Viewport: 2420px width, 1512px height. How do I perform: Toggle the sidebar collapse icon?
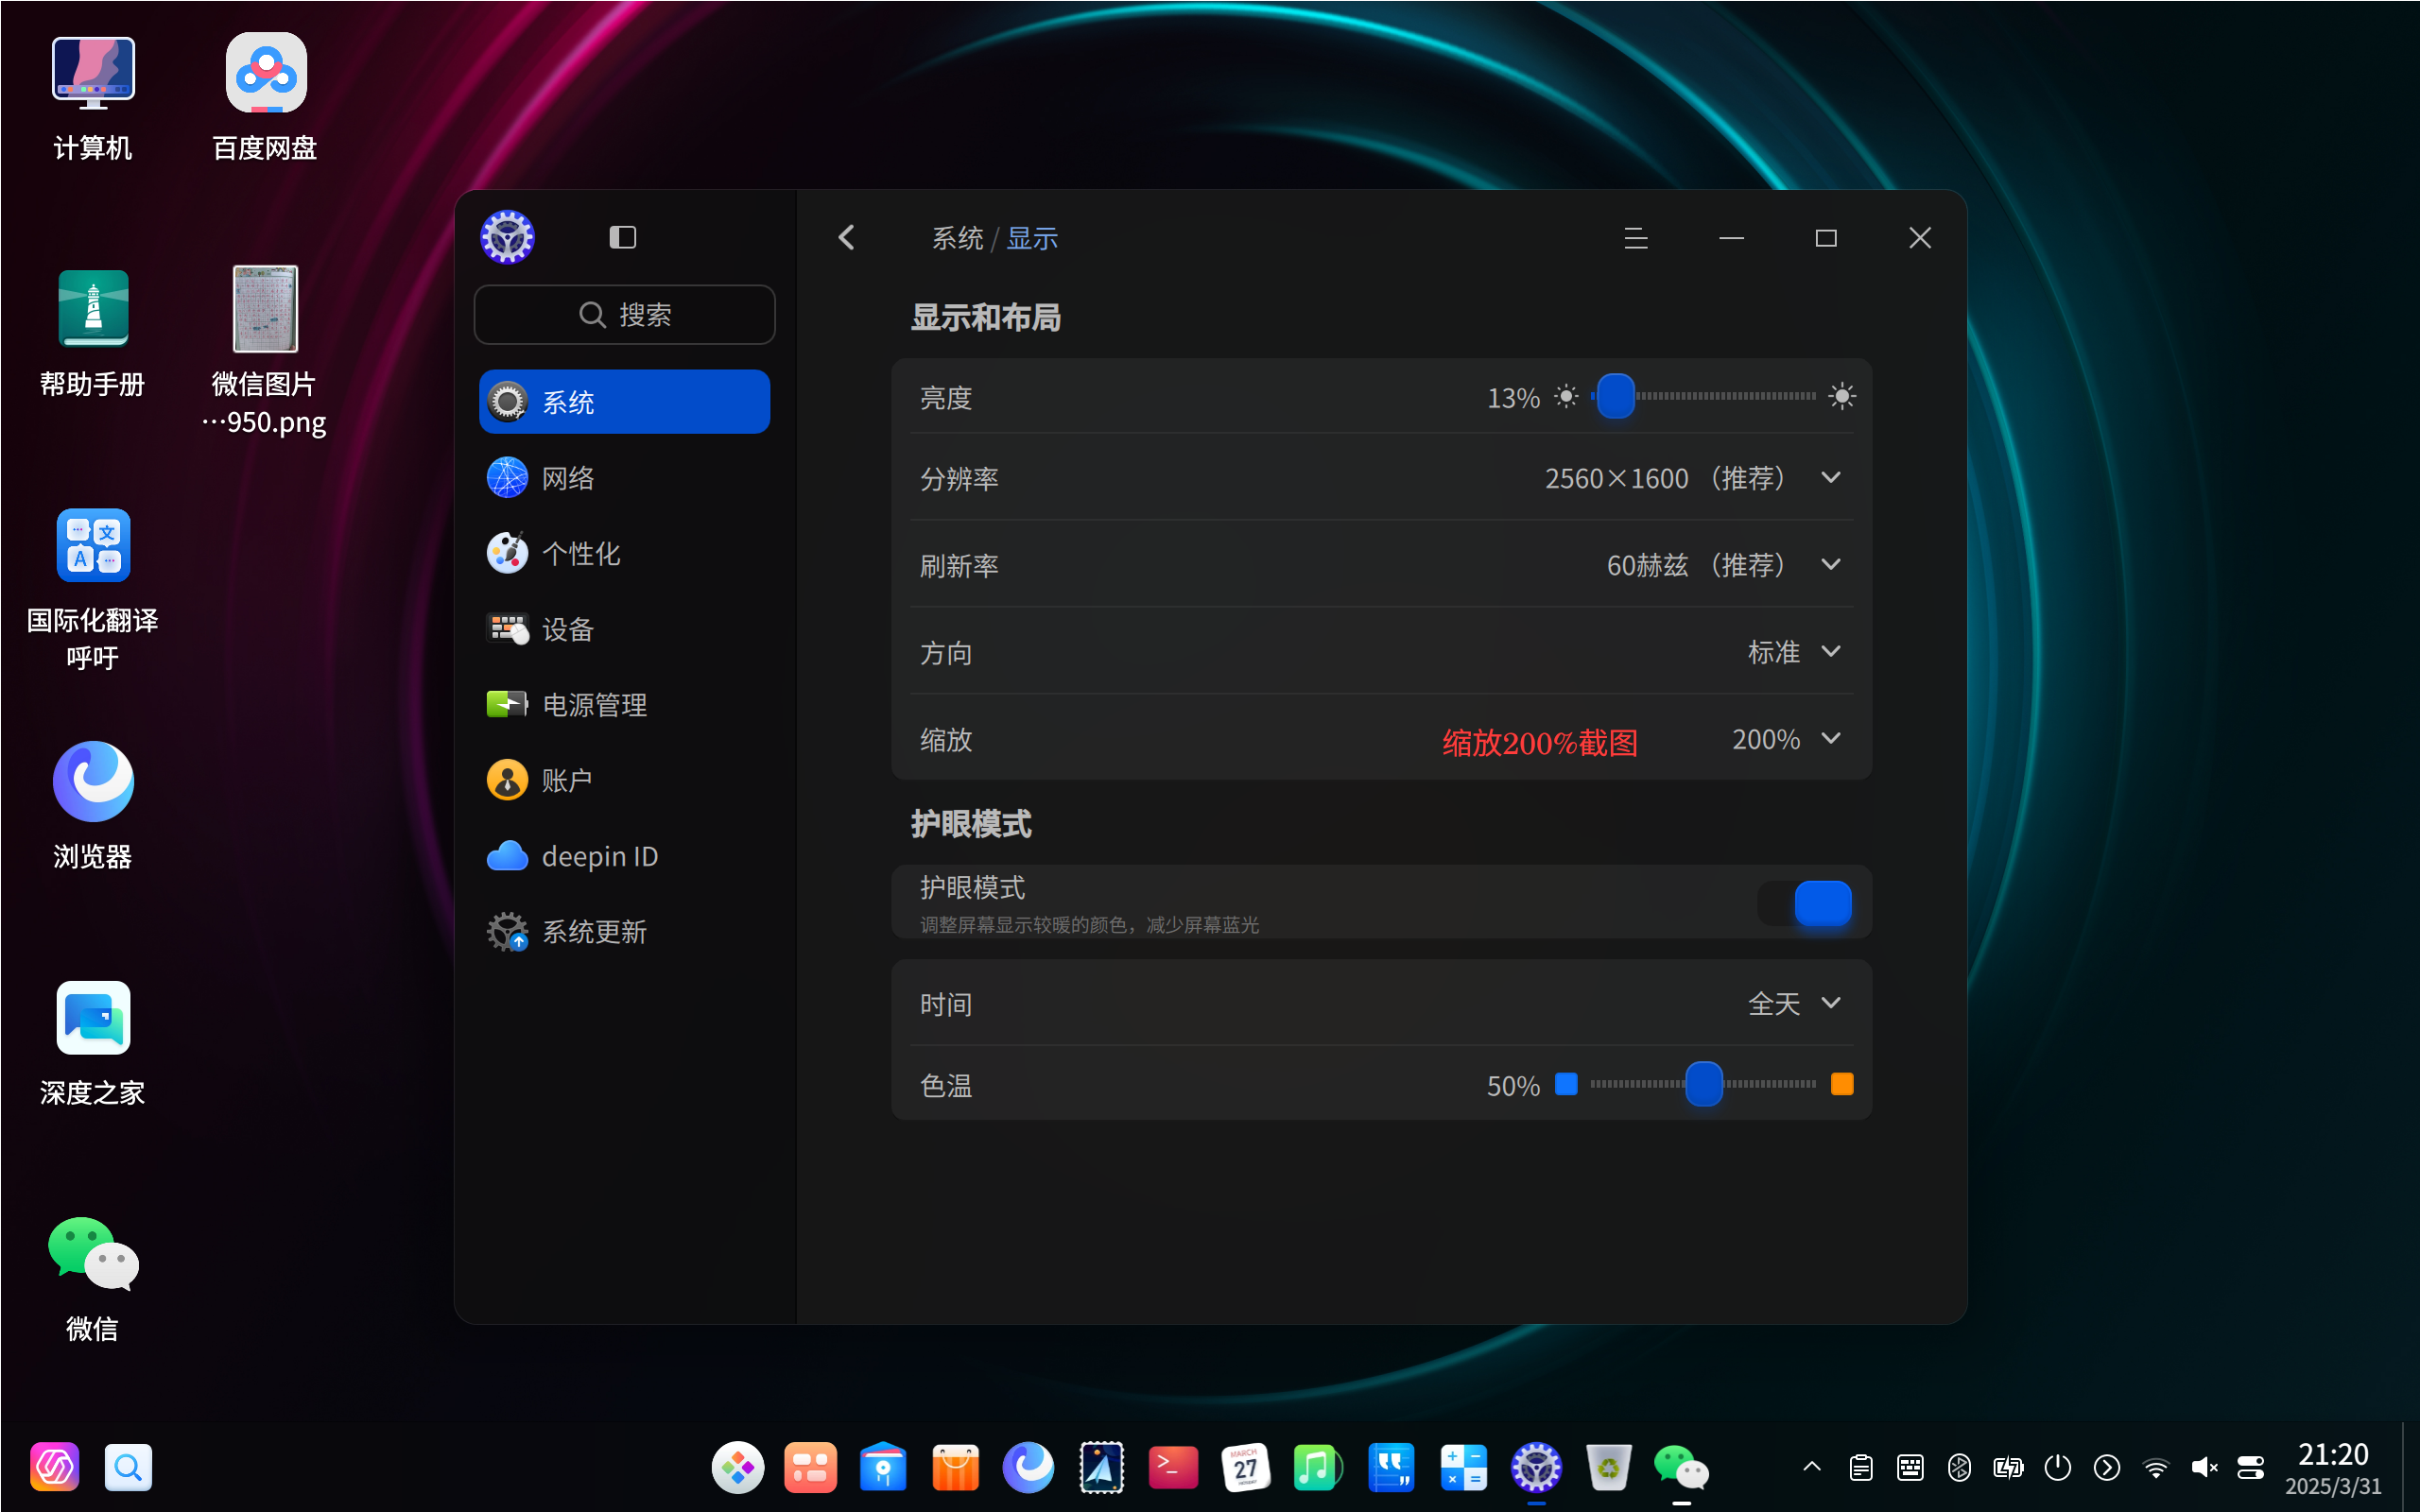[x=622, y=237]
